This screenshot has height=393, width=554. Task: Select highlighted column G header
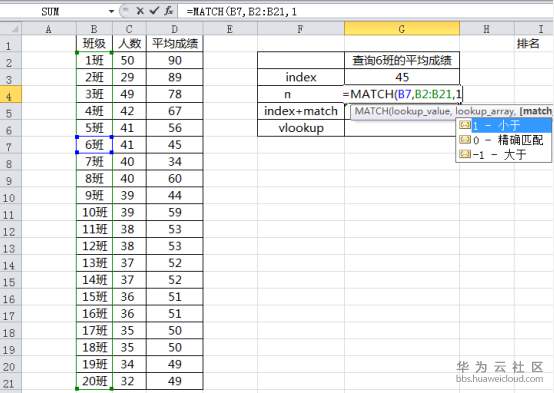pyautogui.click(x=402, y=29)
